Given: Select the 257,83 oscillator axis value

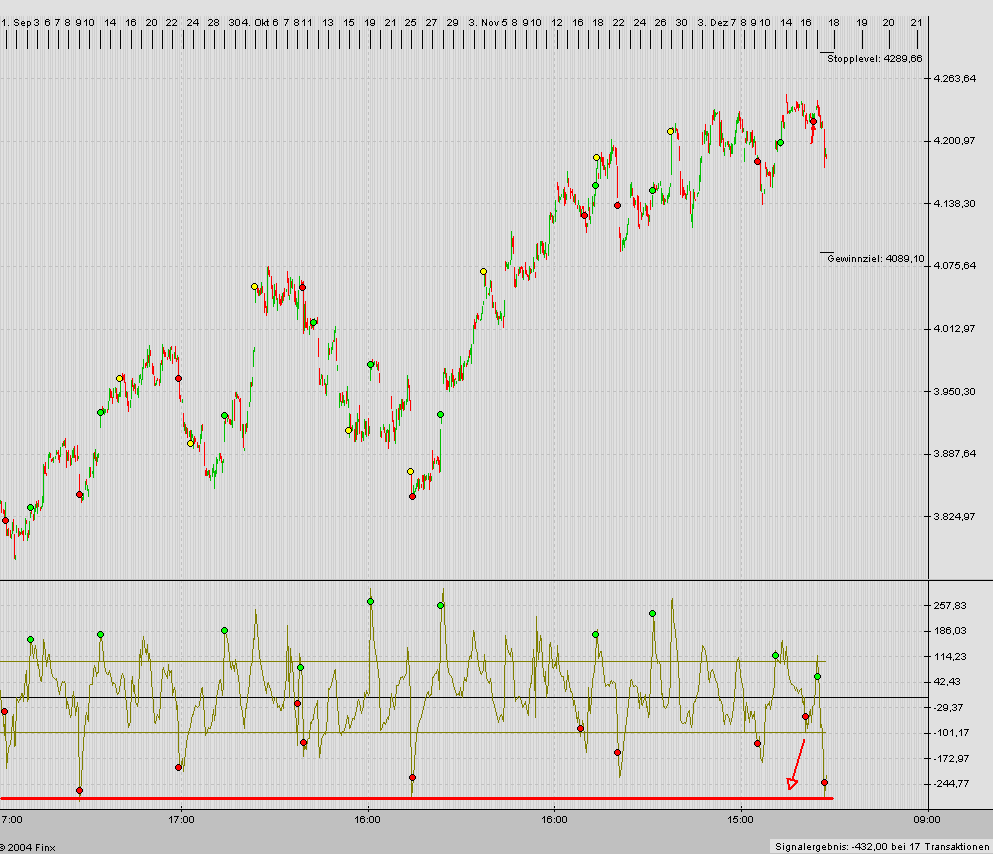Looking at the screenshot, I should pyautogui.click(x=950, y=606).
